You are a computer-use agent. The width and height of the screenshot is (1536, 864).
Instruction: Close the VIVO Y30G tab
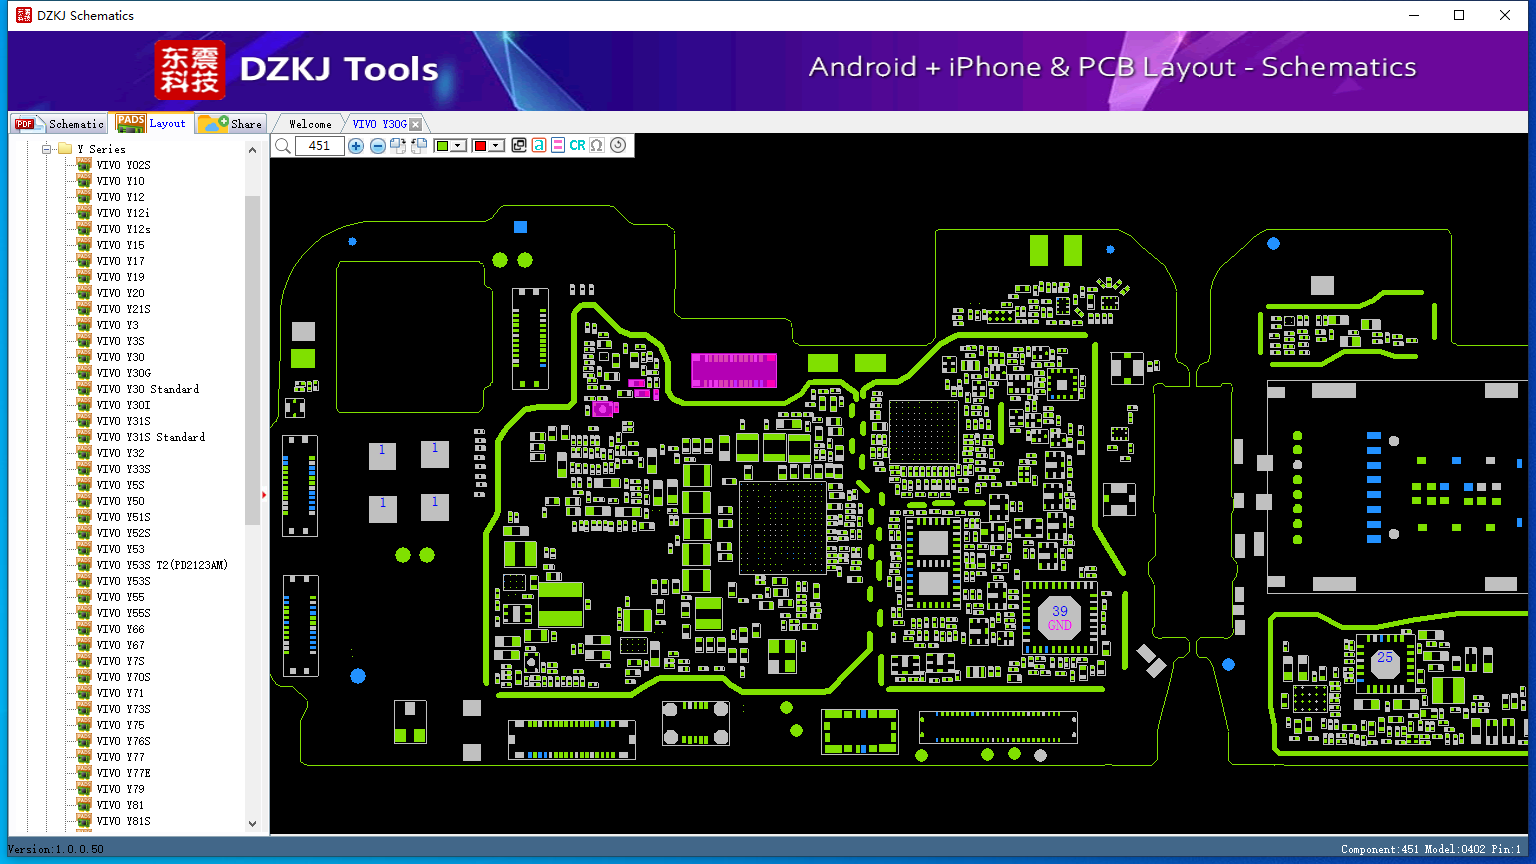tap(416, 124)
